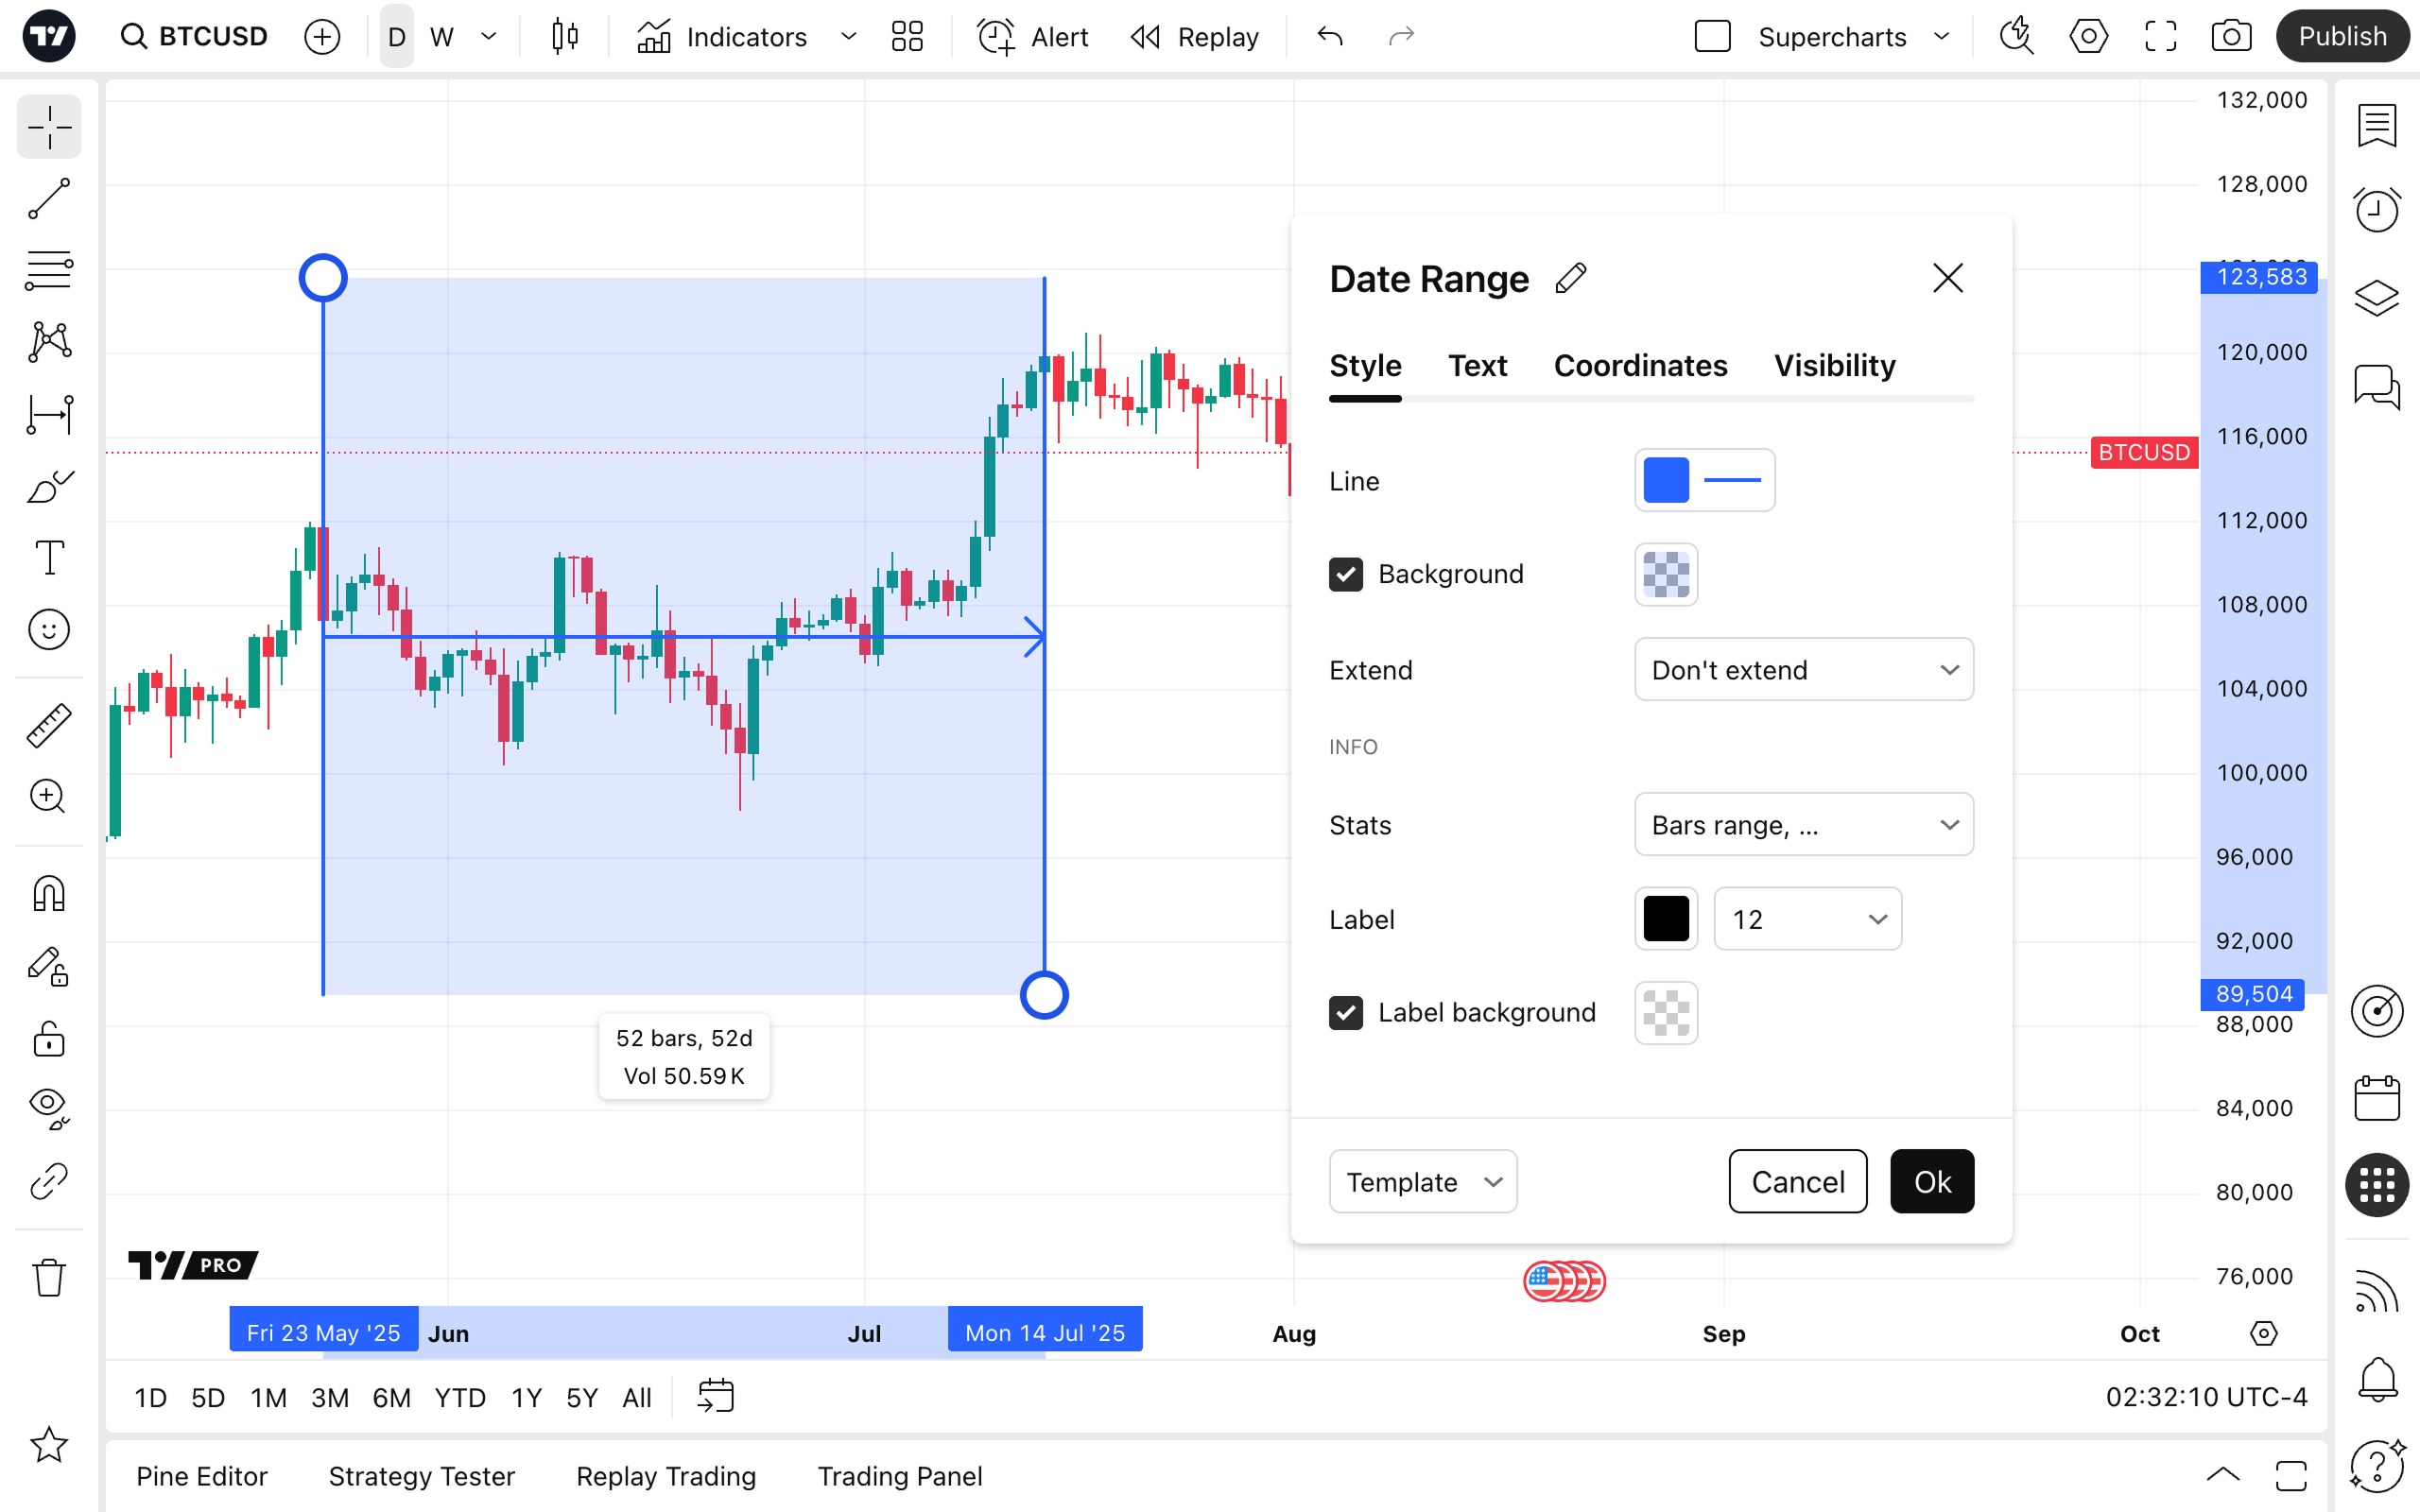
Task: Open the Alerts clock panel icon
Action: click(x=2376, y=210)
